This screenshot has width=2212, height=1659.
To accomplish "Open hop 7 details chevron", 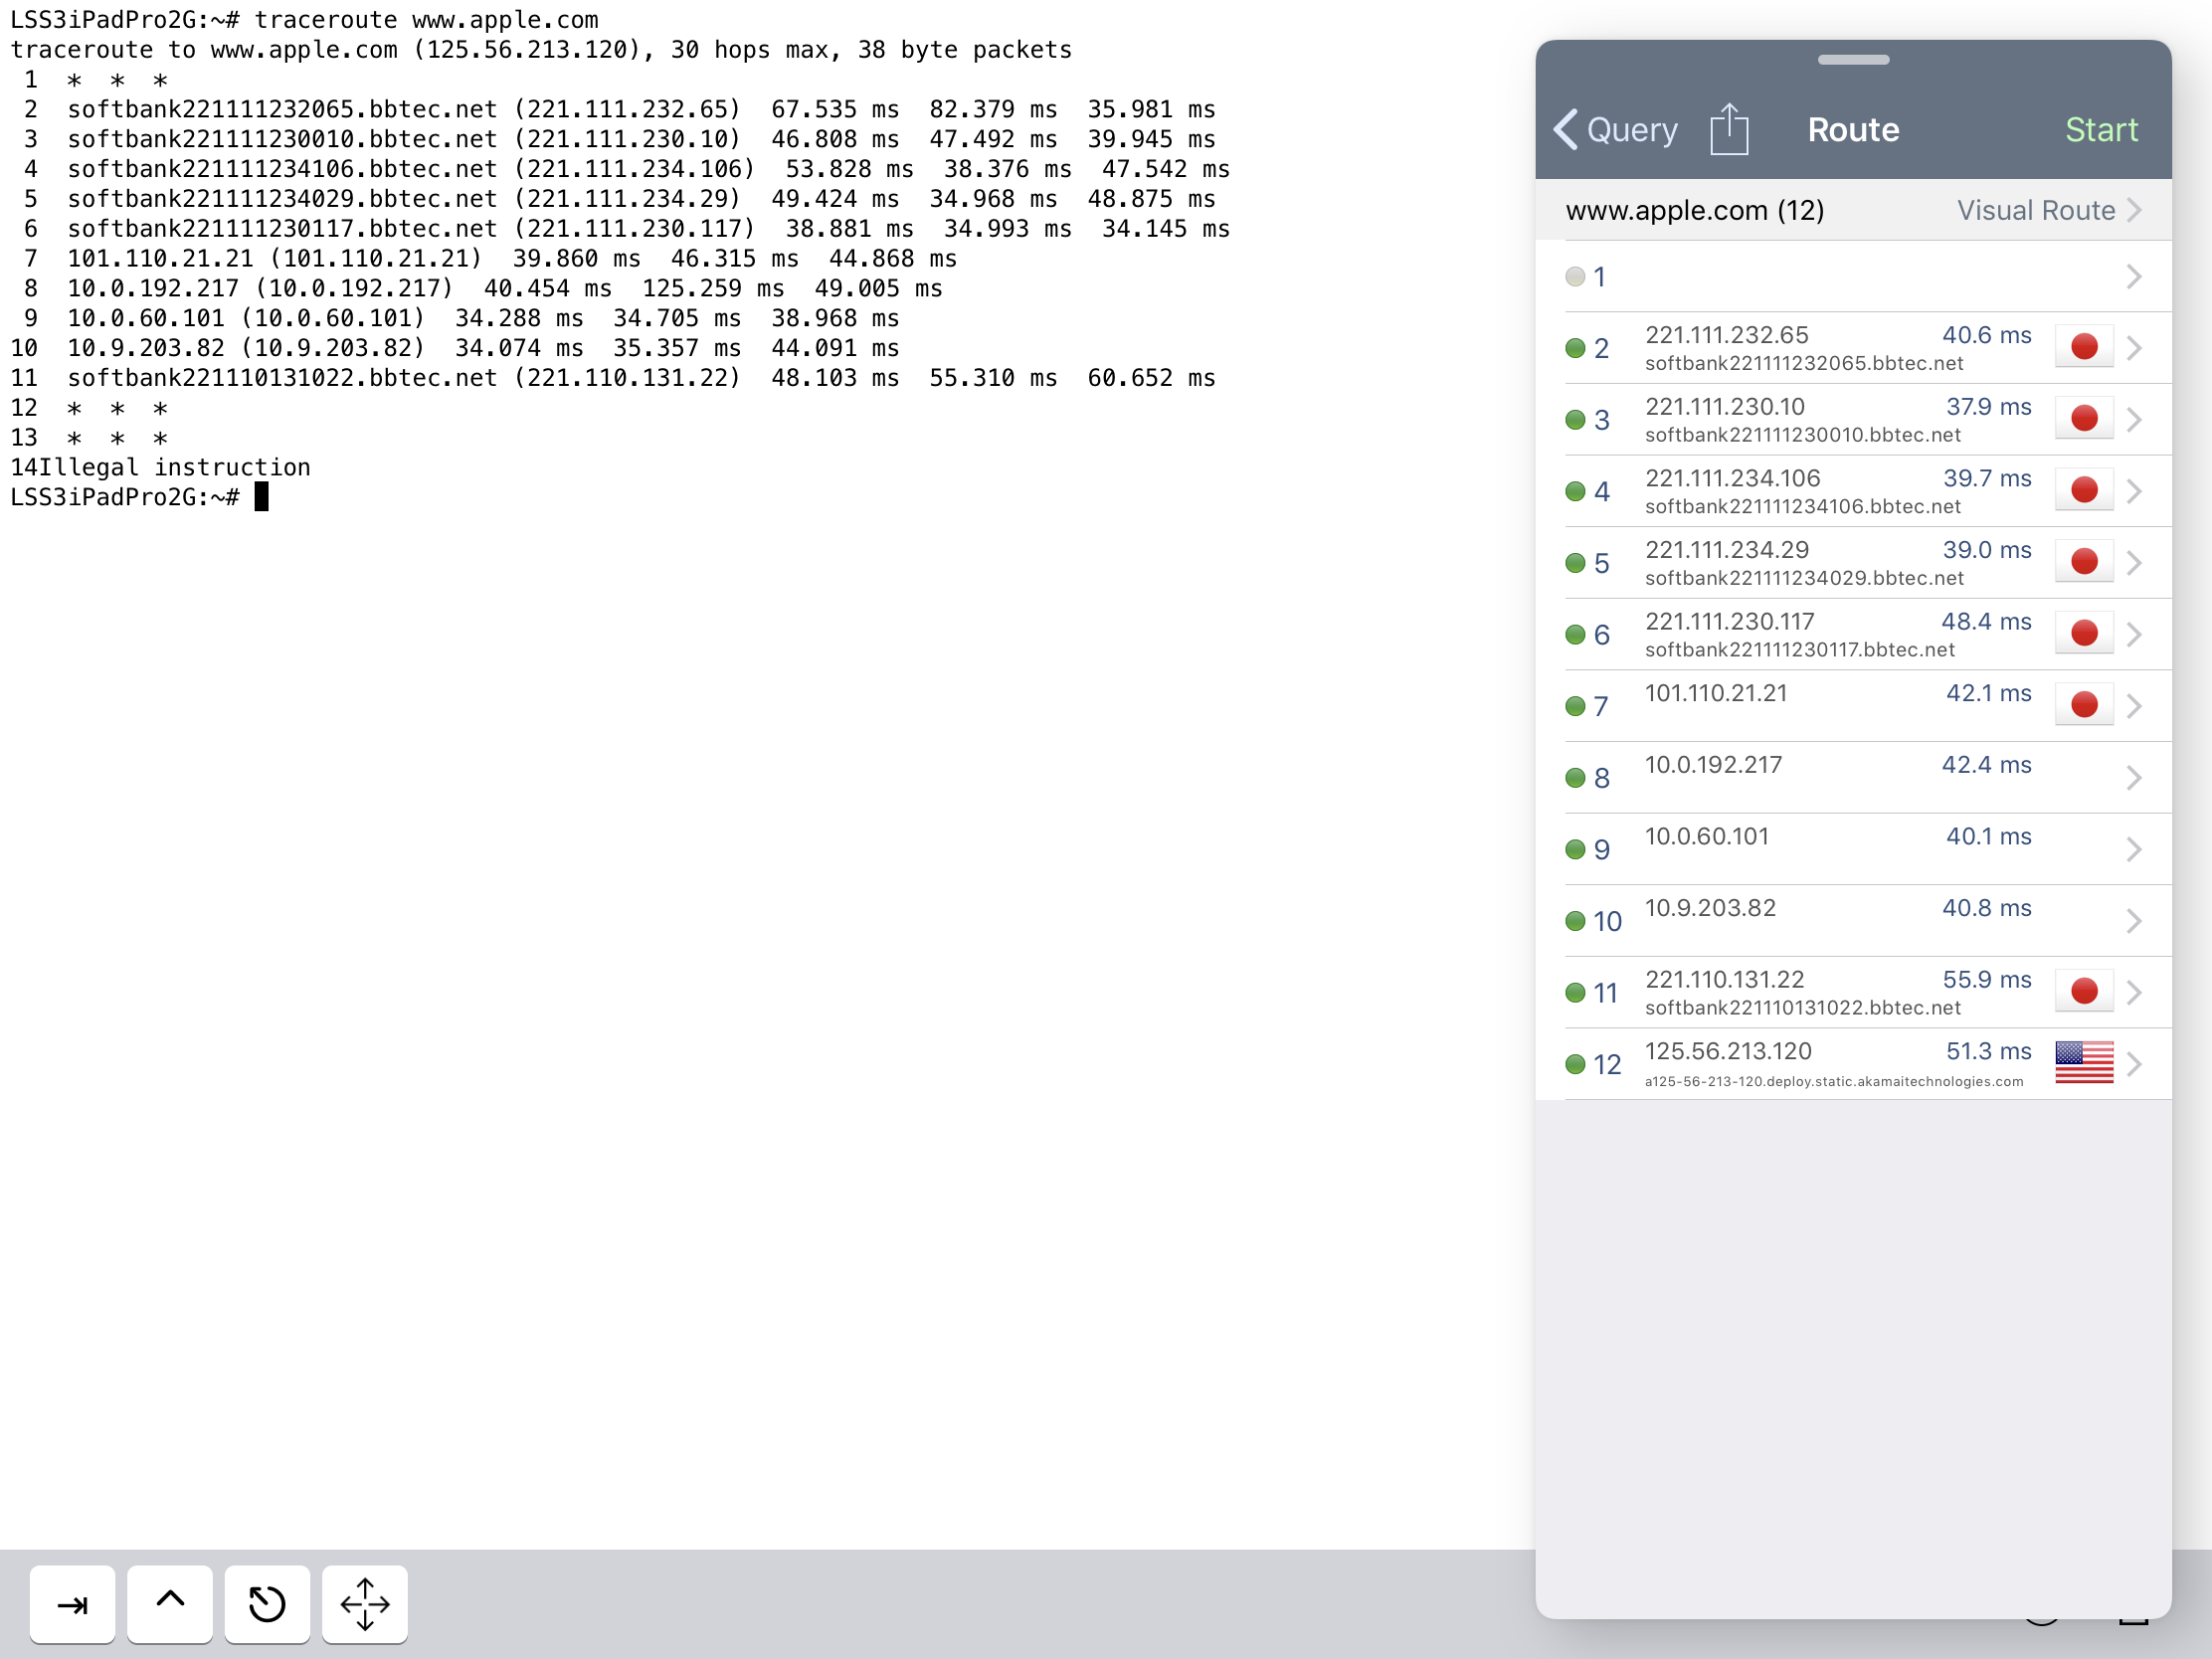I will click(2133, 706).
